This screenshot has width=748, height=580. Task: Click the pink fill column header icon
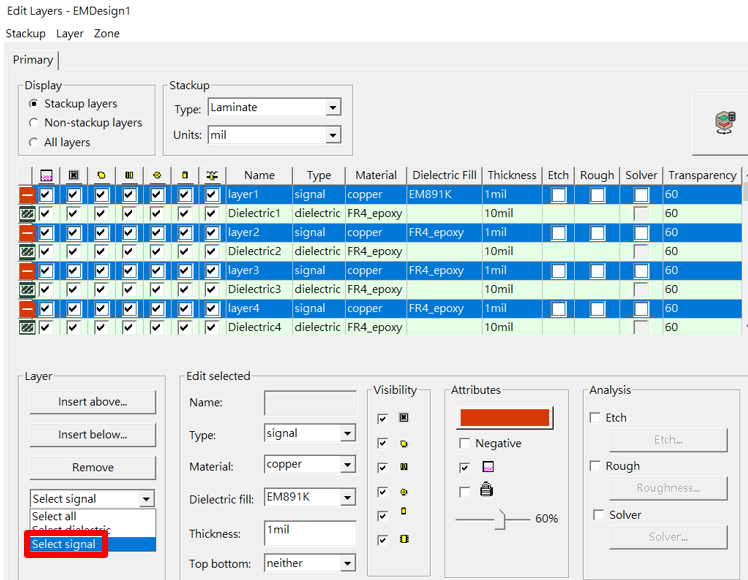pyautogui.click(x=46, y=176)
